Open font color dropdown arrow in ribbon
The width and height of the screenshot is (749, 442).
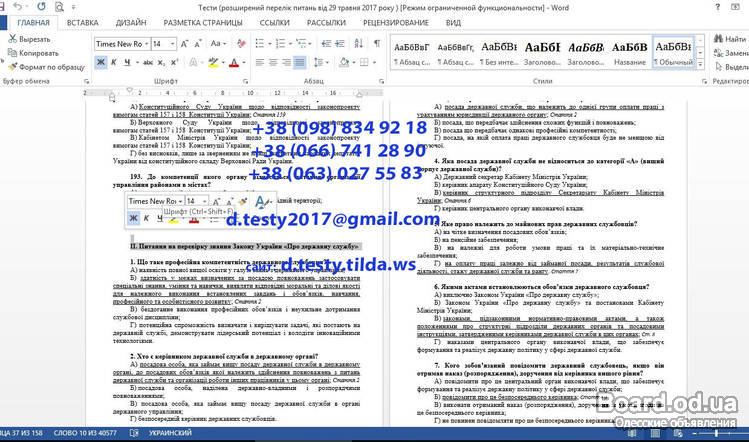pyautogui.click(x=244, y=63)
